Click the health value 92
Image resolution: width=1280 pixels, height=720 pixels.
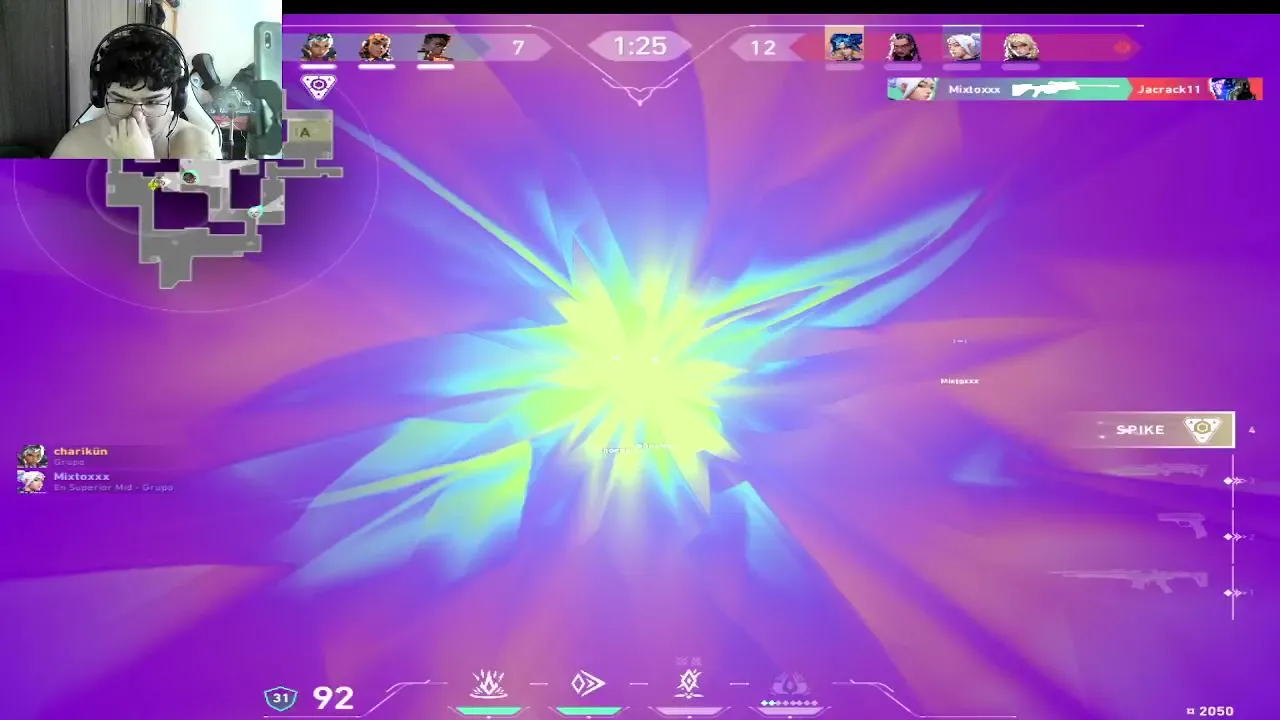[x=333, y=697]
